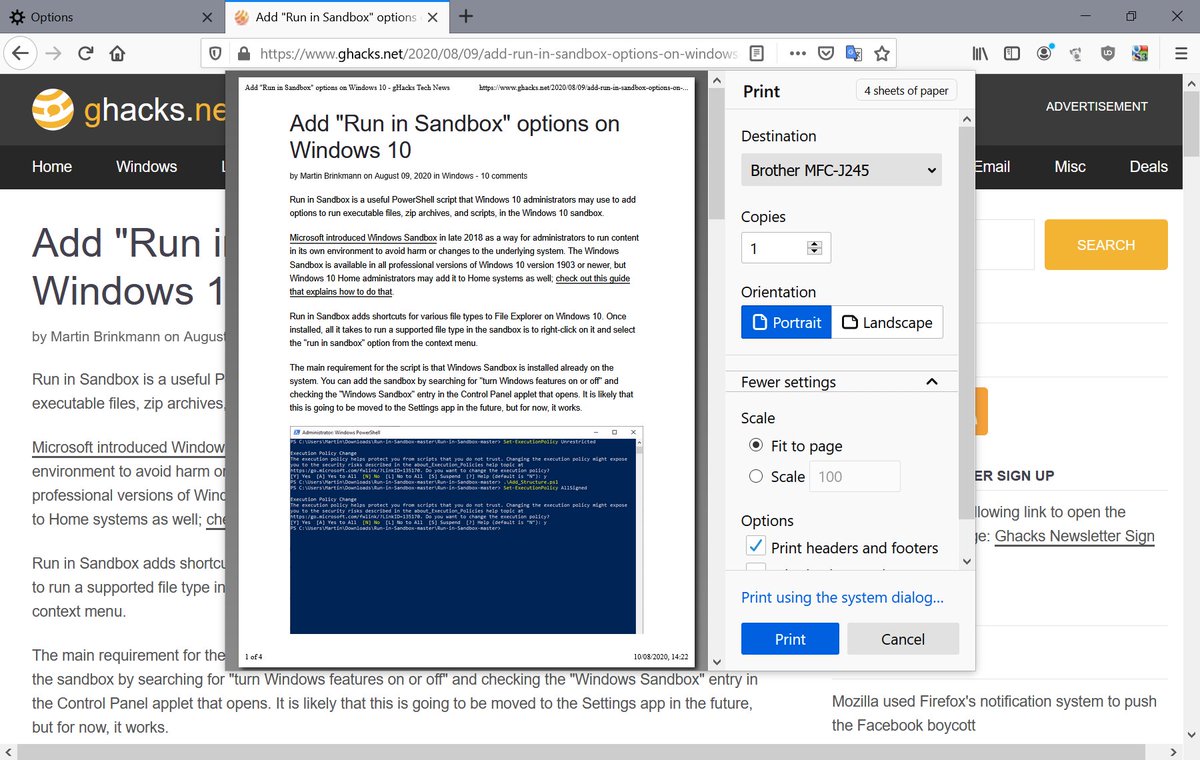Open the Destination printer dropdown

841,170
